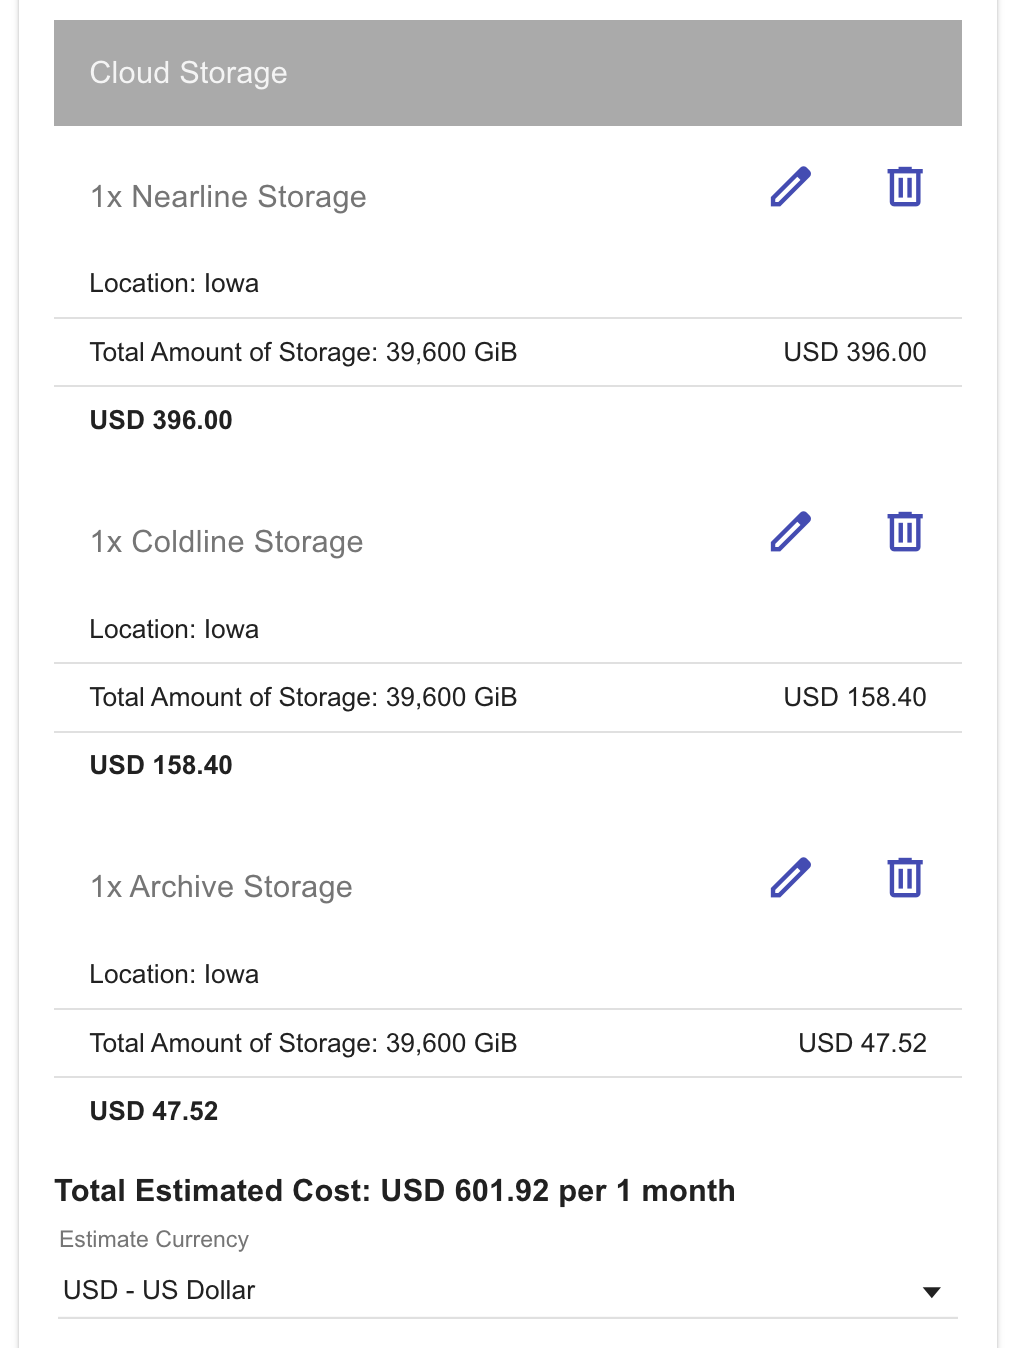Click Nearline's Total Amount of Storage row

pyautogui.click(x=303, y=352)
